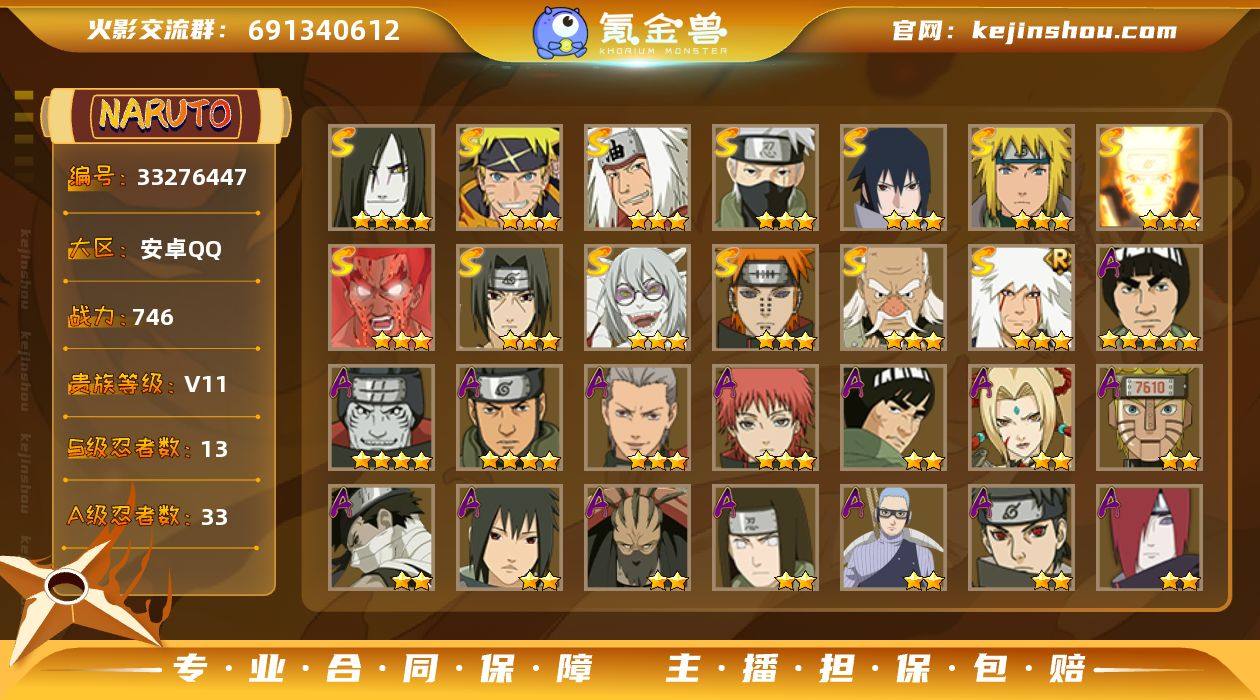Click the S-rank ninja count 13 row

pos(162,449)
